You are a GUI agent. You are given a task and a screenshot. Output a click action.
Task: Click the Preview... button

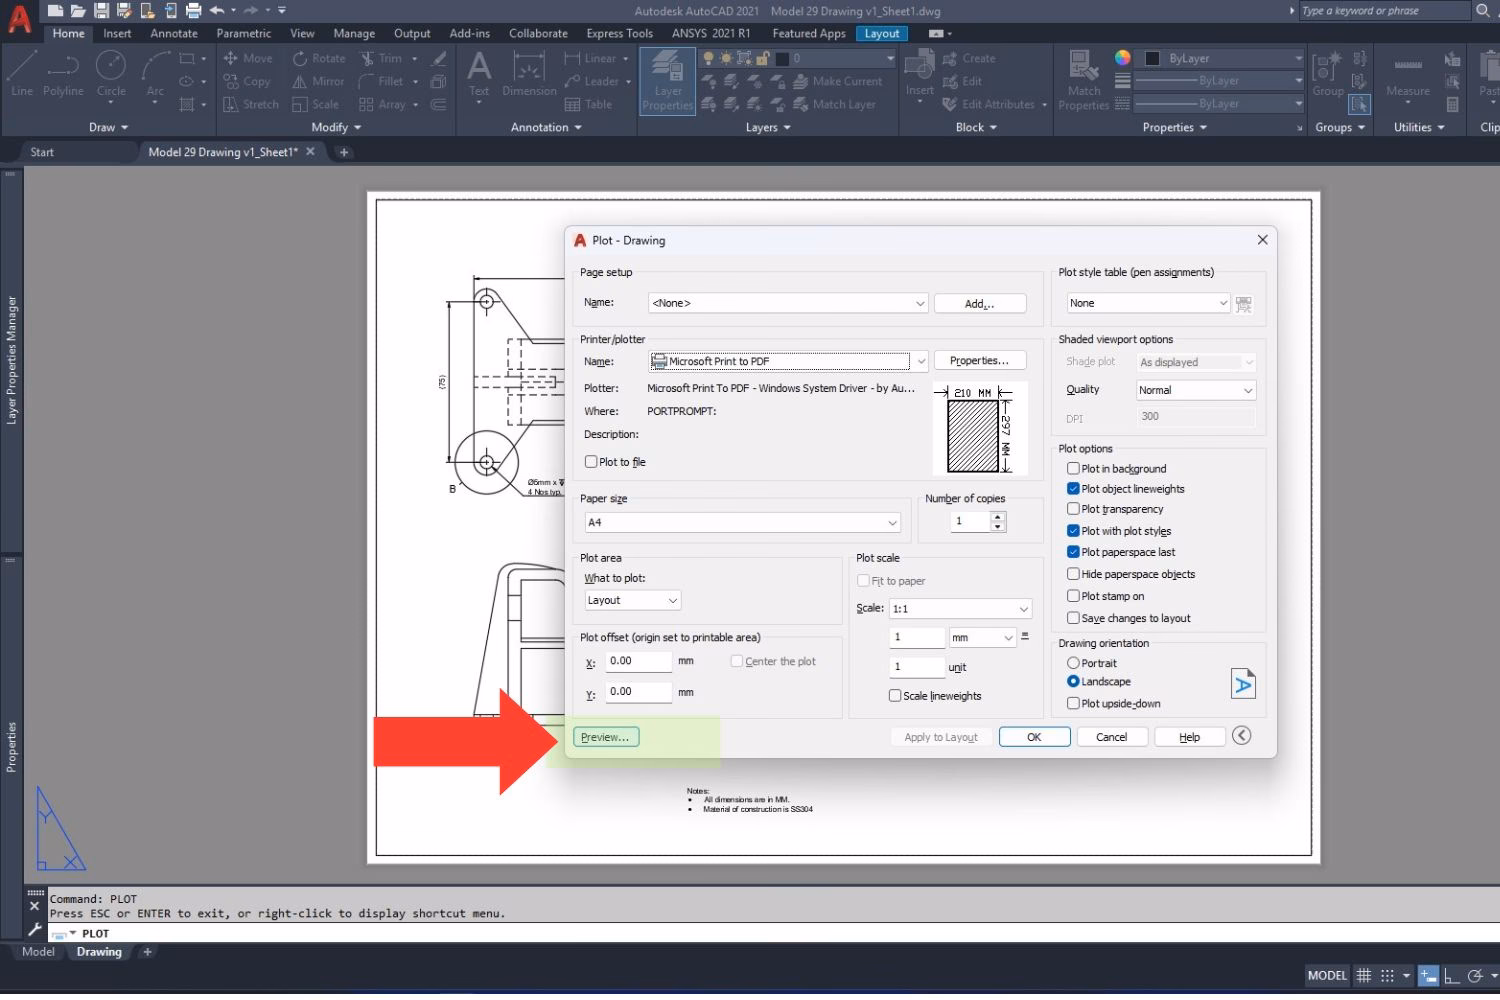click(605, 737)
